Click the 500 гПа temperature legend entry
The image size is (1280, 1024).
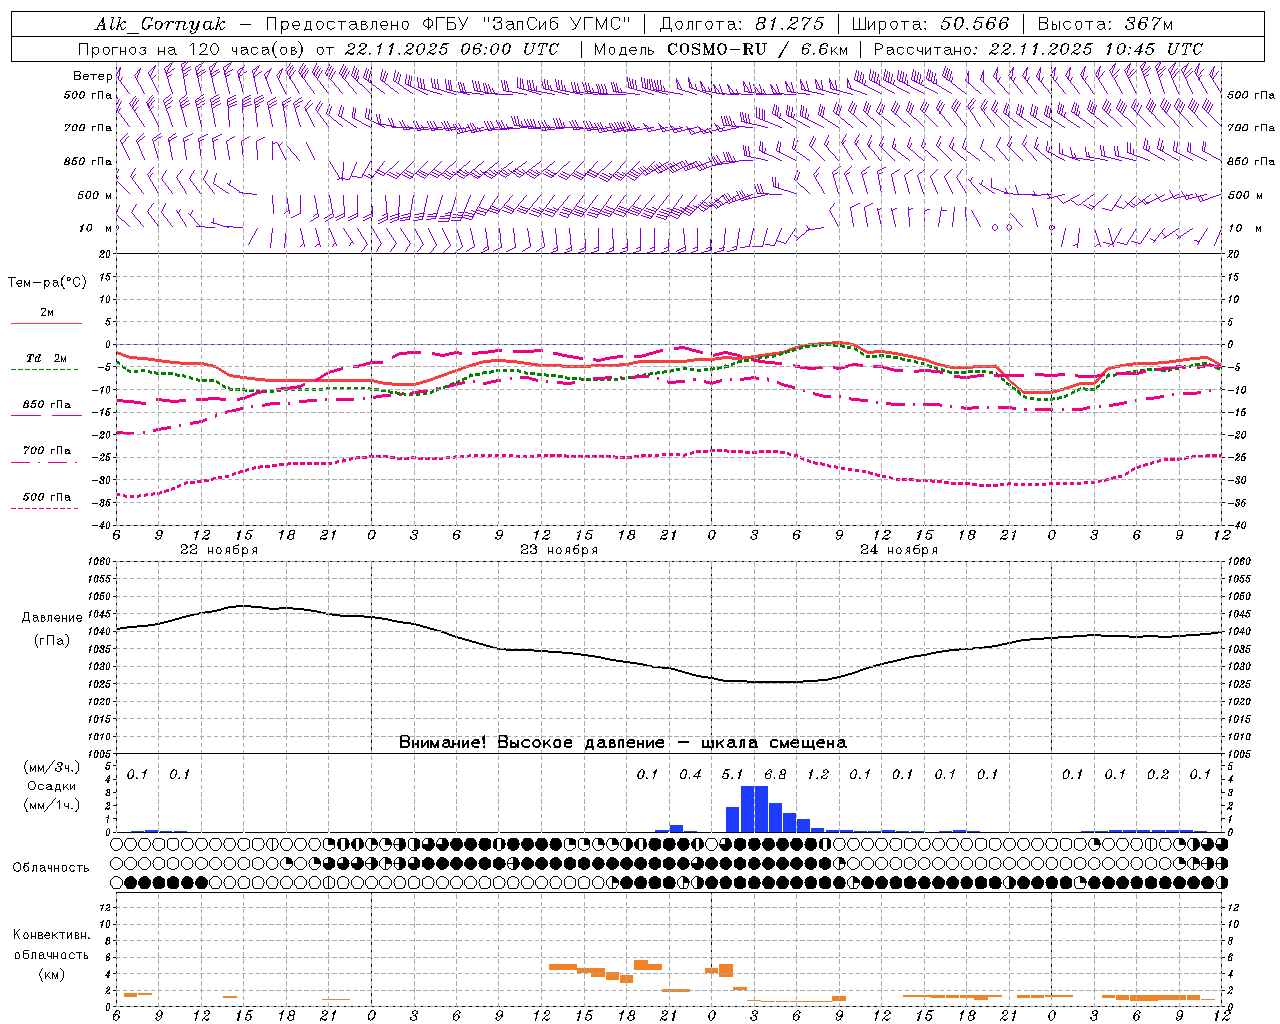click(46, 497)
